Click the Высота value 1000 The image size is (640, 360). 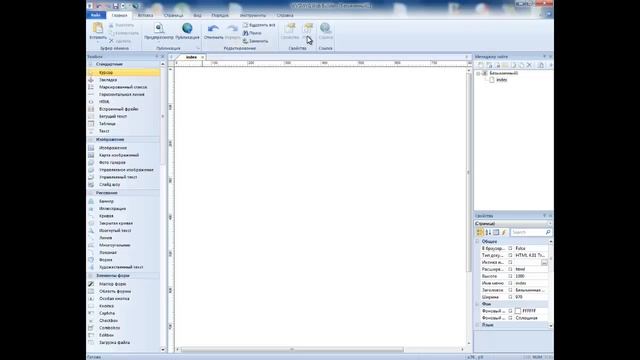530,276
